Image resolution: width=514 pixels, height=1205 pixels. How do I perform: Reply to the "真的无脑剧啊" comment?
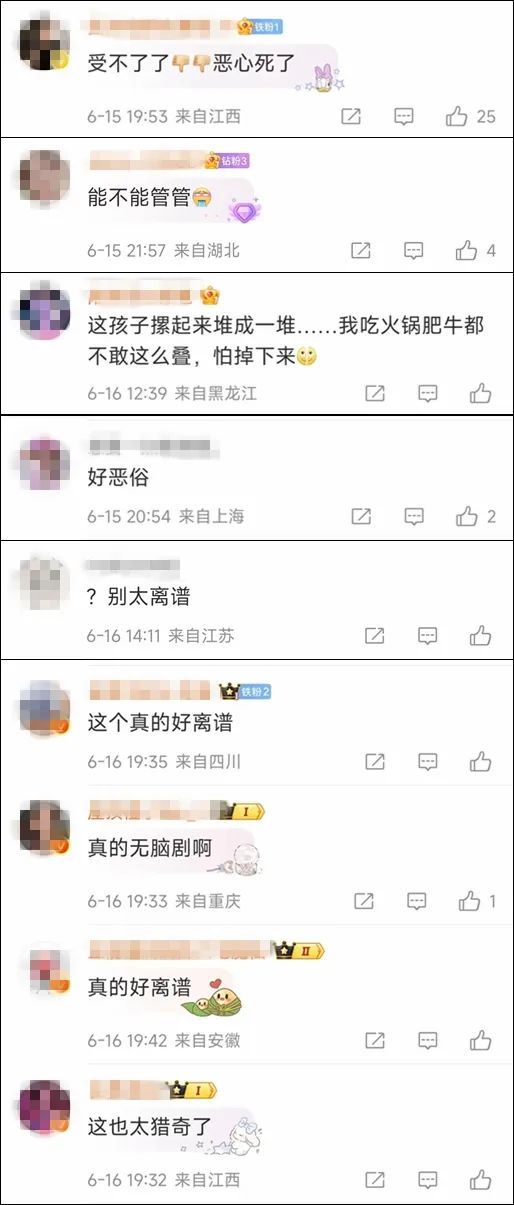417,901
